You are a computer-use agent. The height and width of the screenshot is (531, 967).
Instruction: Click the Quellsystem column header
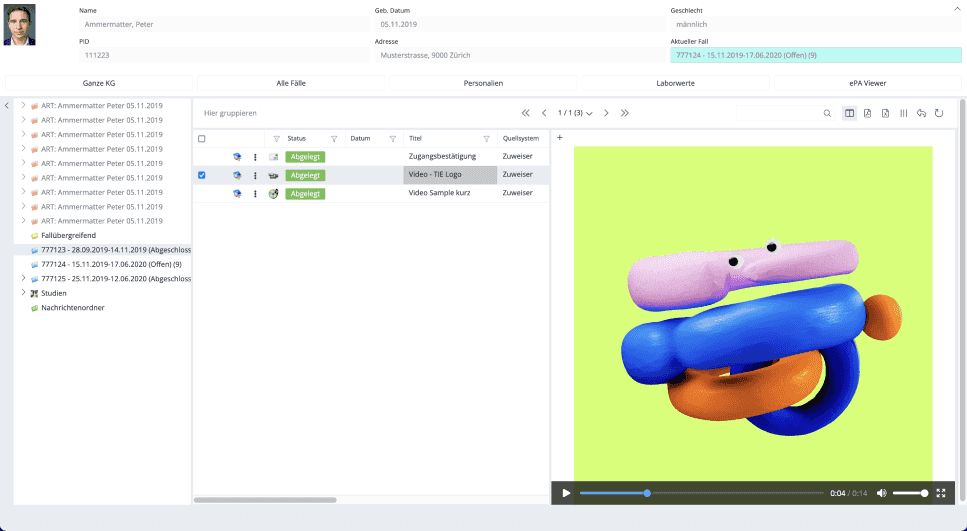(521, 139)
